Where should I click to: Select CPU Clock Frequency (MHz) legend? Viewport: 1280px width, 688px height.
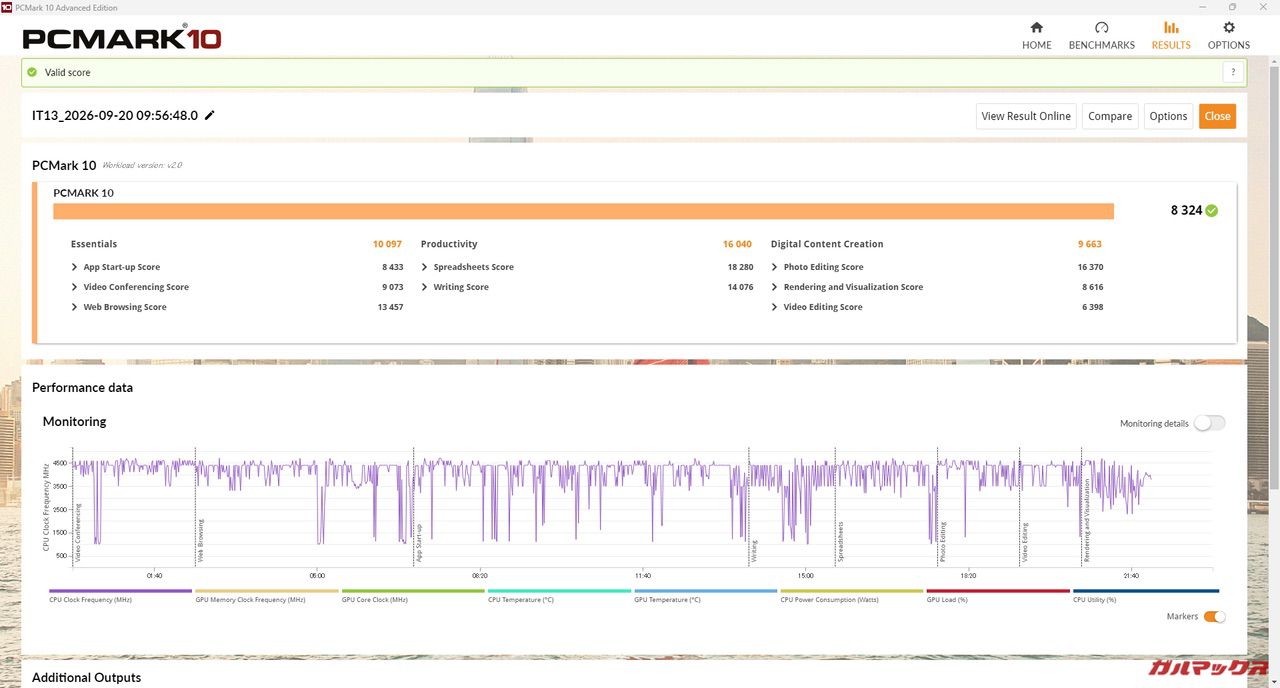click(120, 595)
